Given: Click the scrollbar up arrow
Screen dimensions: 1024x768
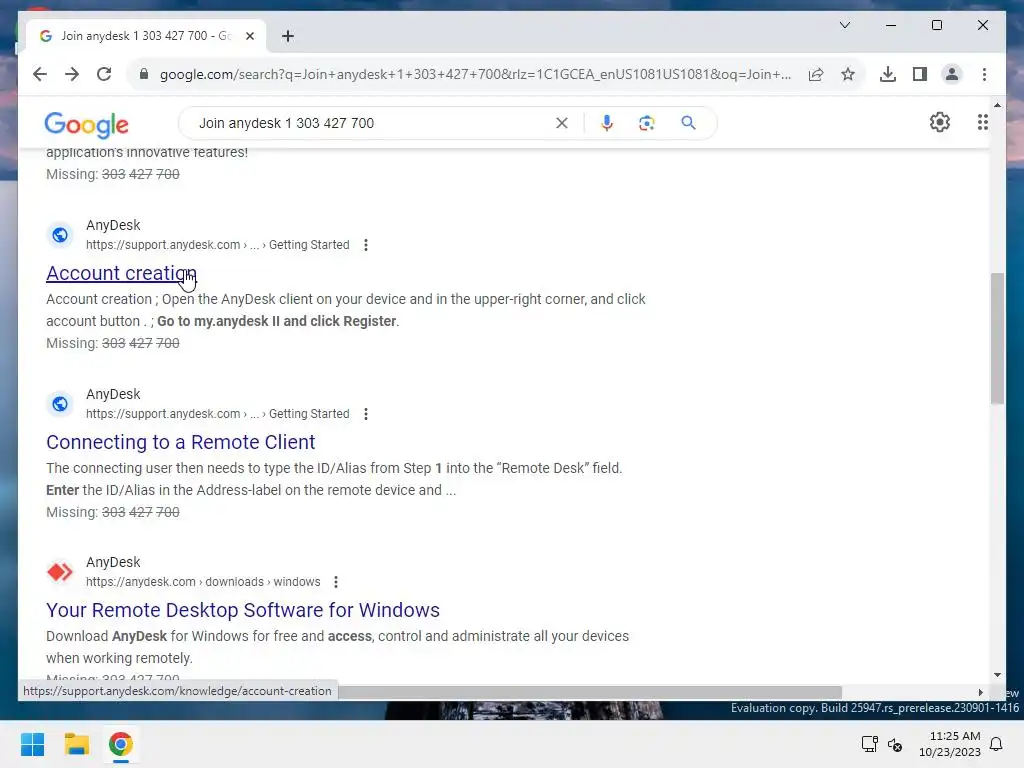Looking at the screenshot, I should pyautogui.click(x=997, y=105).
